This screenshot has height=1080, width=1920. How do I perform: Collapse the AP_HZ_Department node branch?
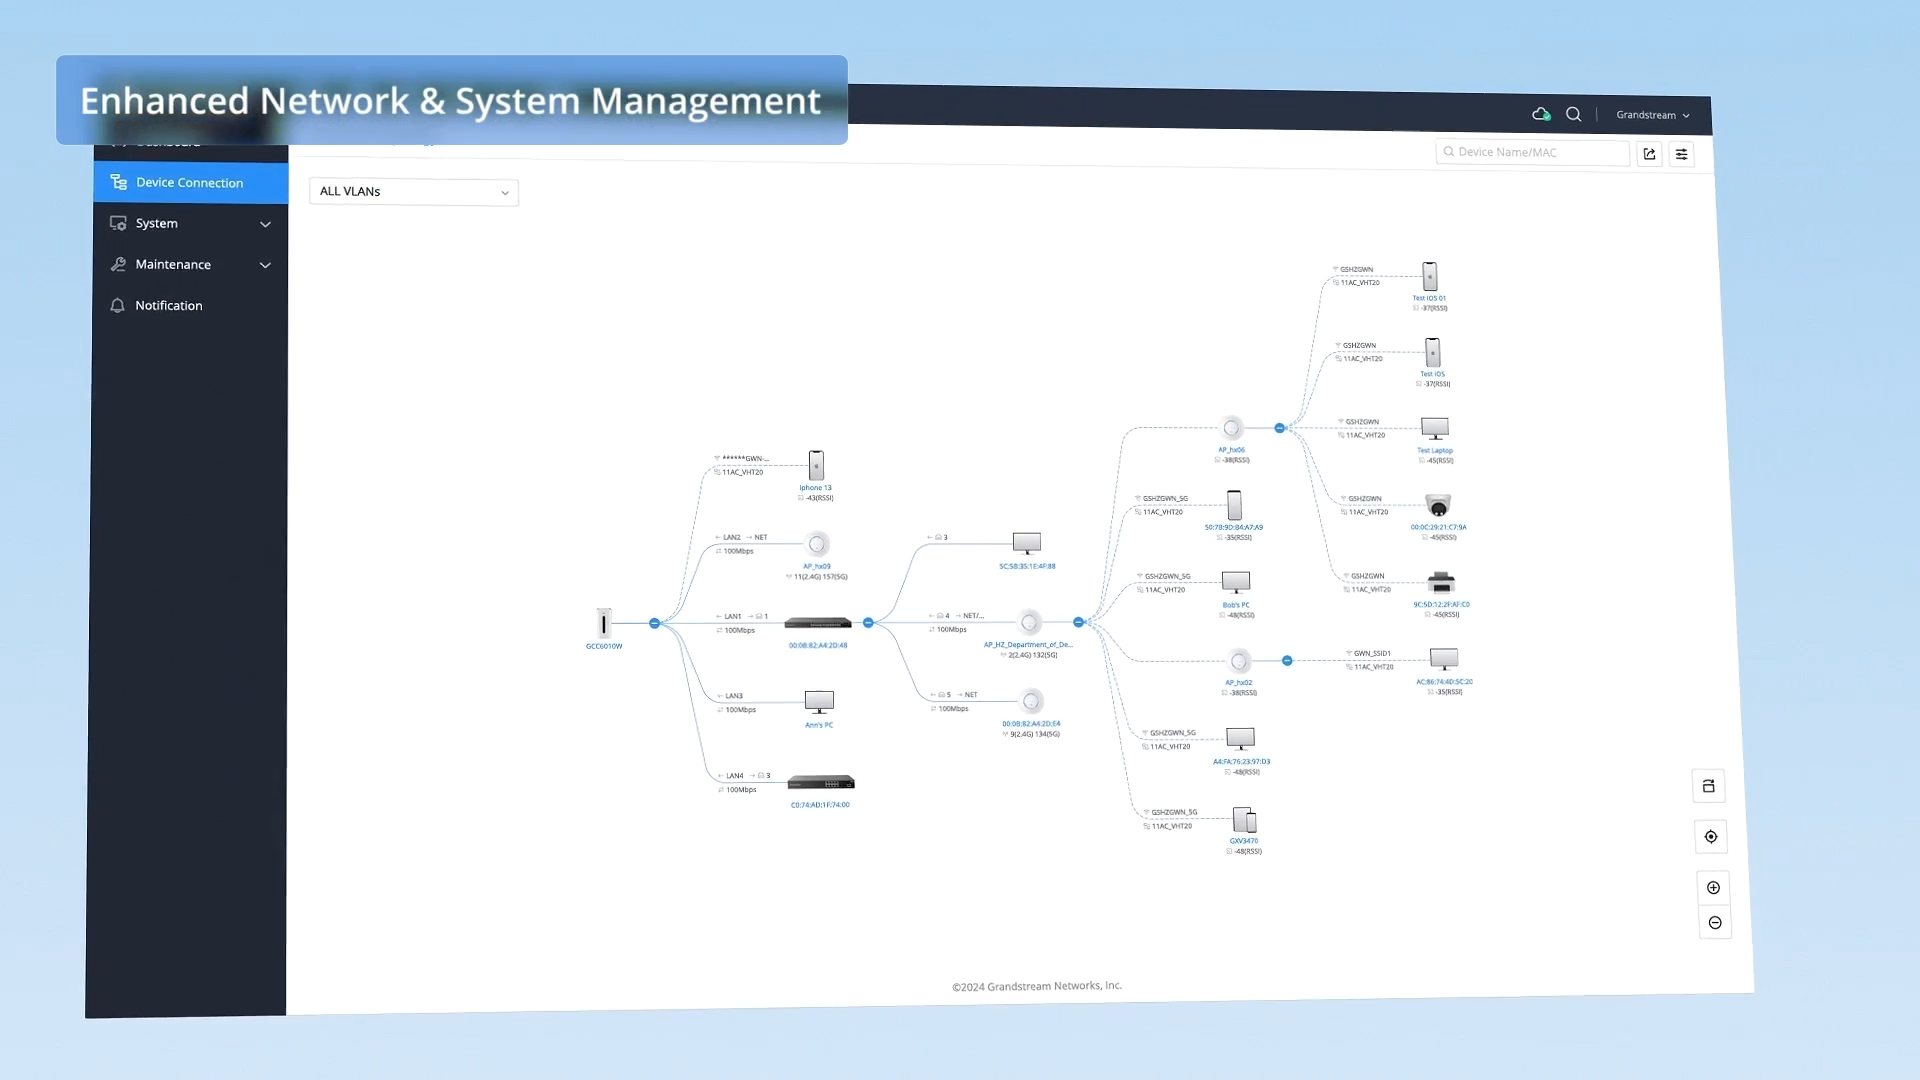pyautogui.click(x=1078, y=622)
